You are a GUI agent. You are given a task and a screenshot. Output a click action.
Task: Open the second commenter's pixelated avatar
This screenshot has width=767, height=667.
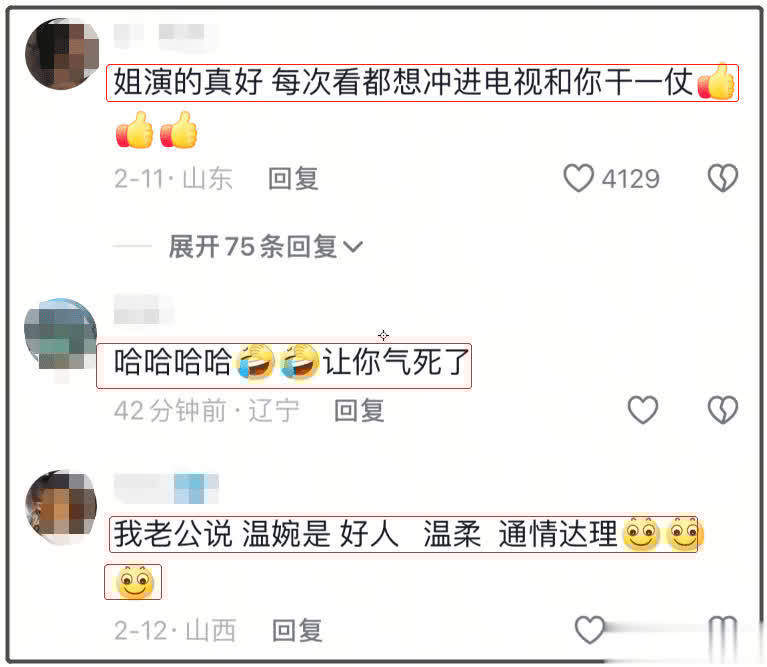click(61, 334)
